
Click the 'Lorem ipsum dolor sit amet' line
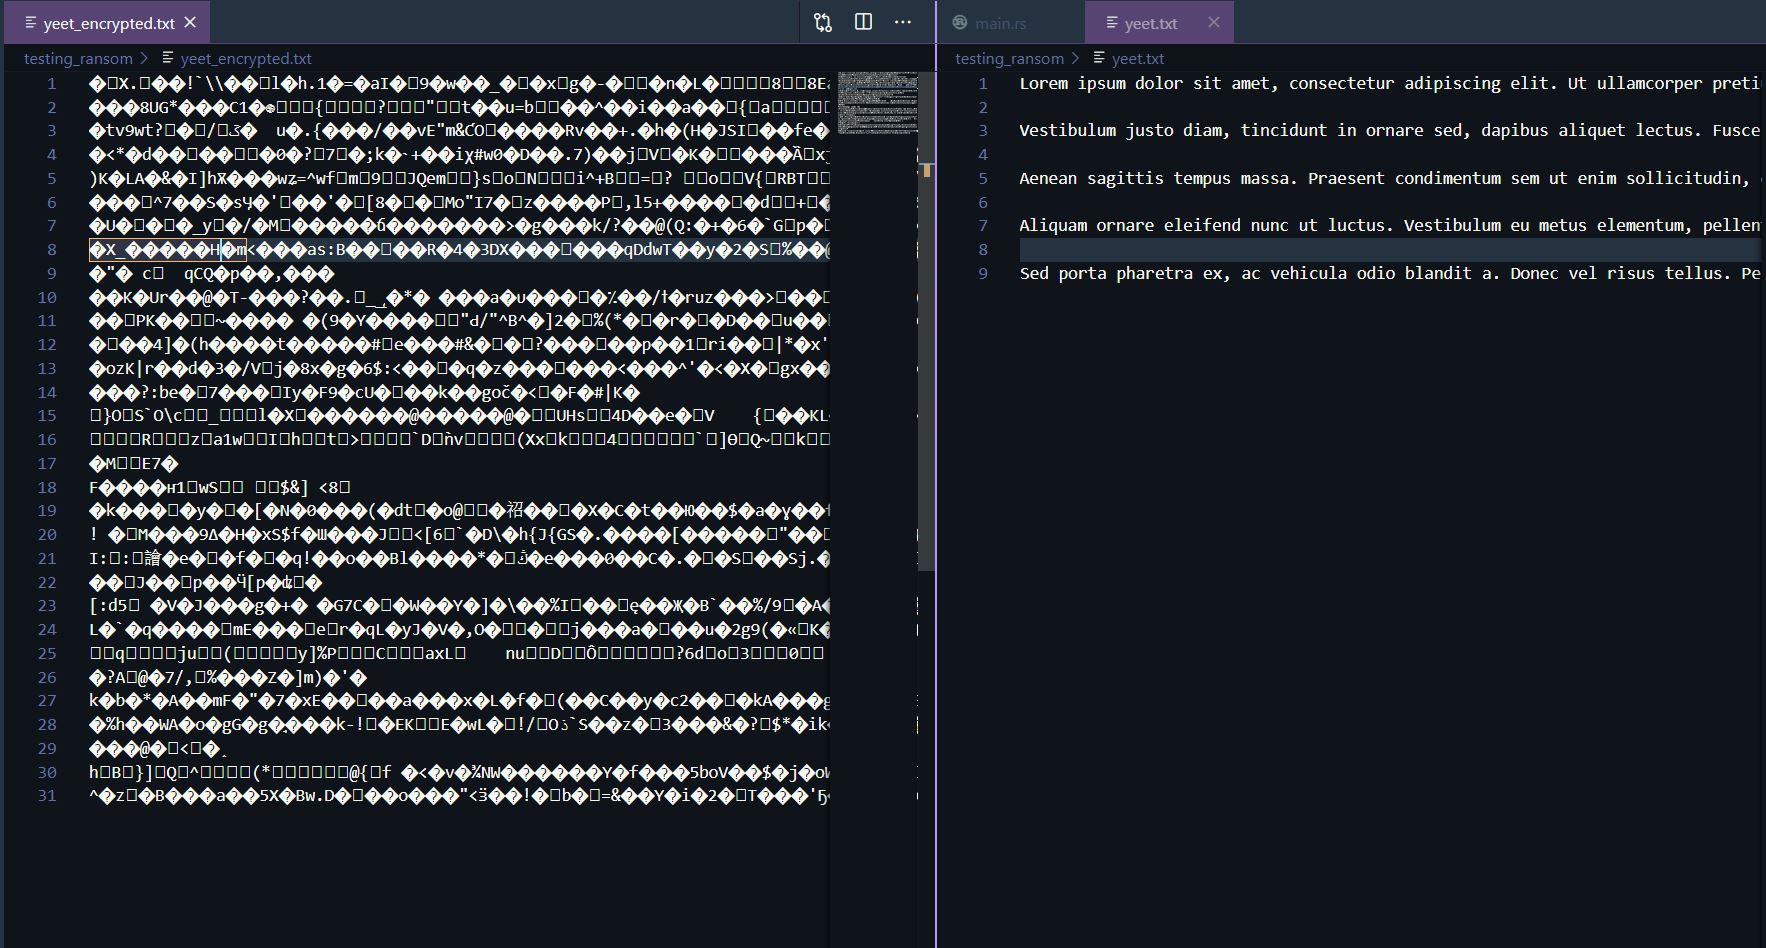tap(1388, 83)
